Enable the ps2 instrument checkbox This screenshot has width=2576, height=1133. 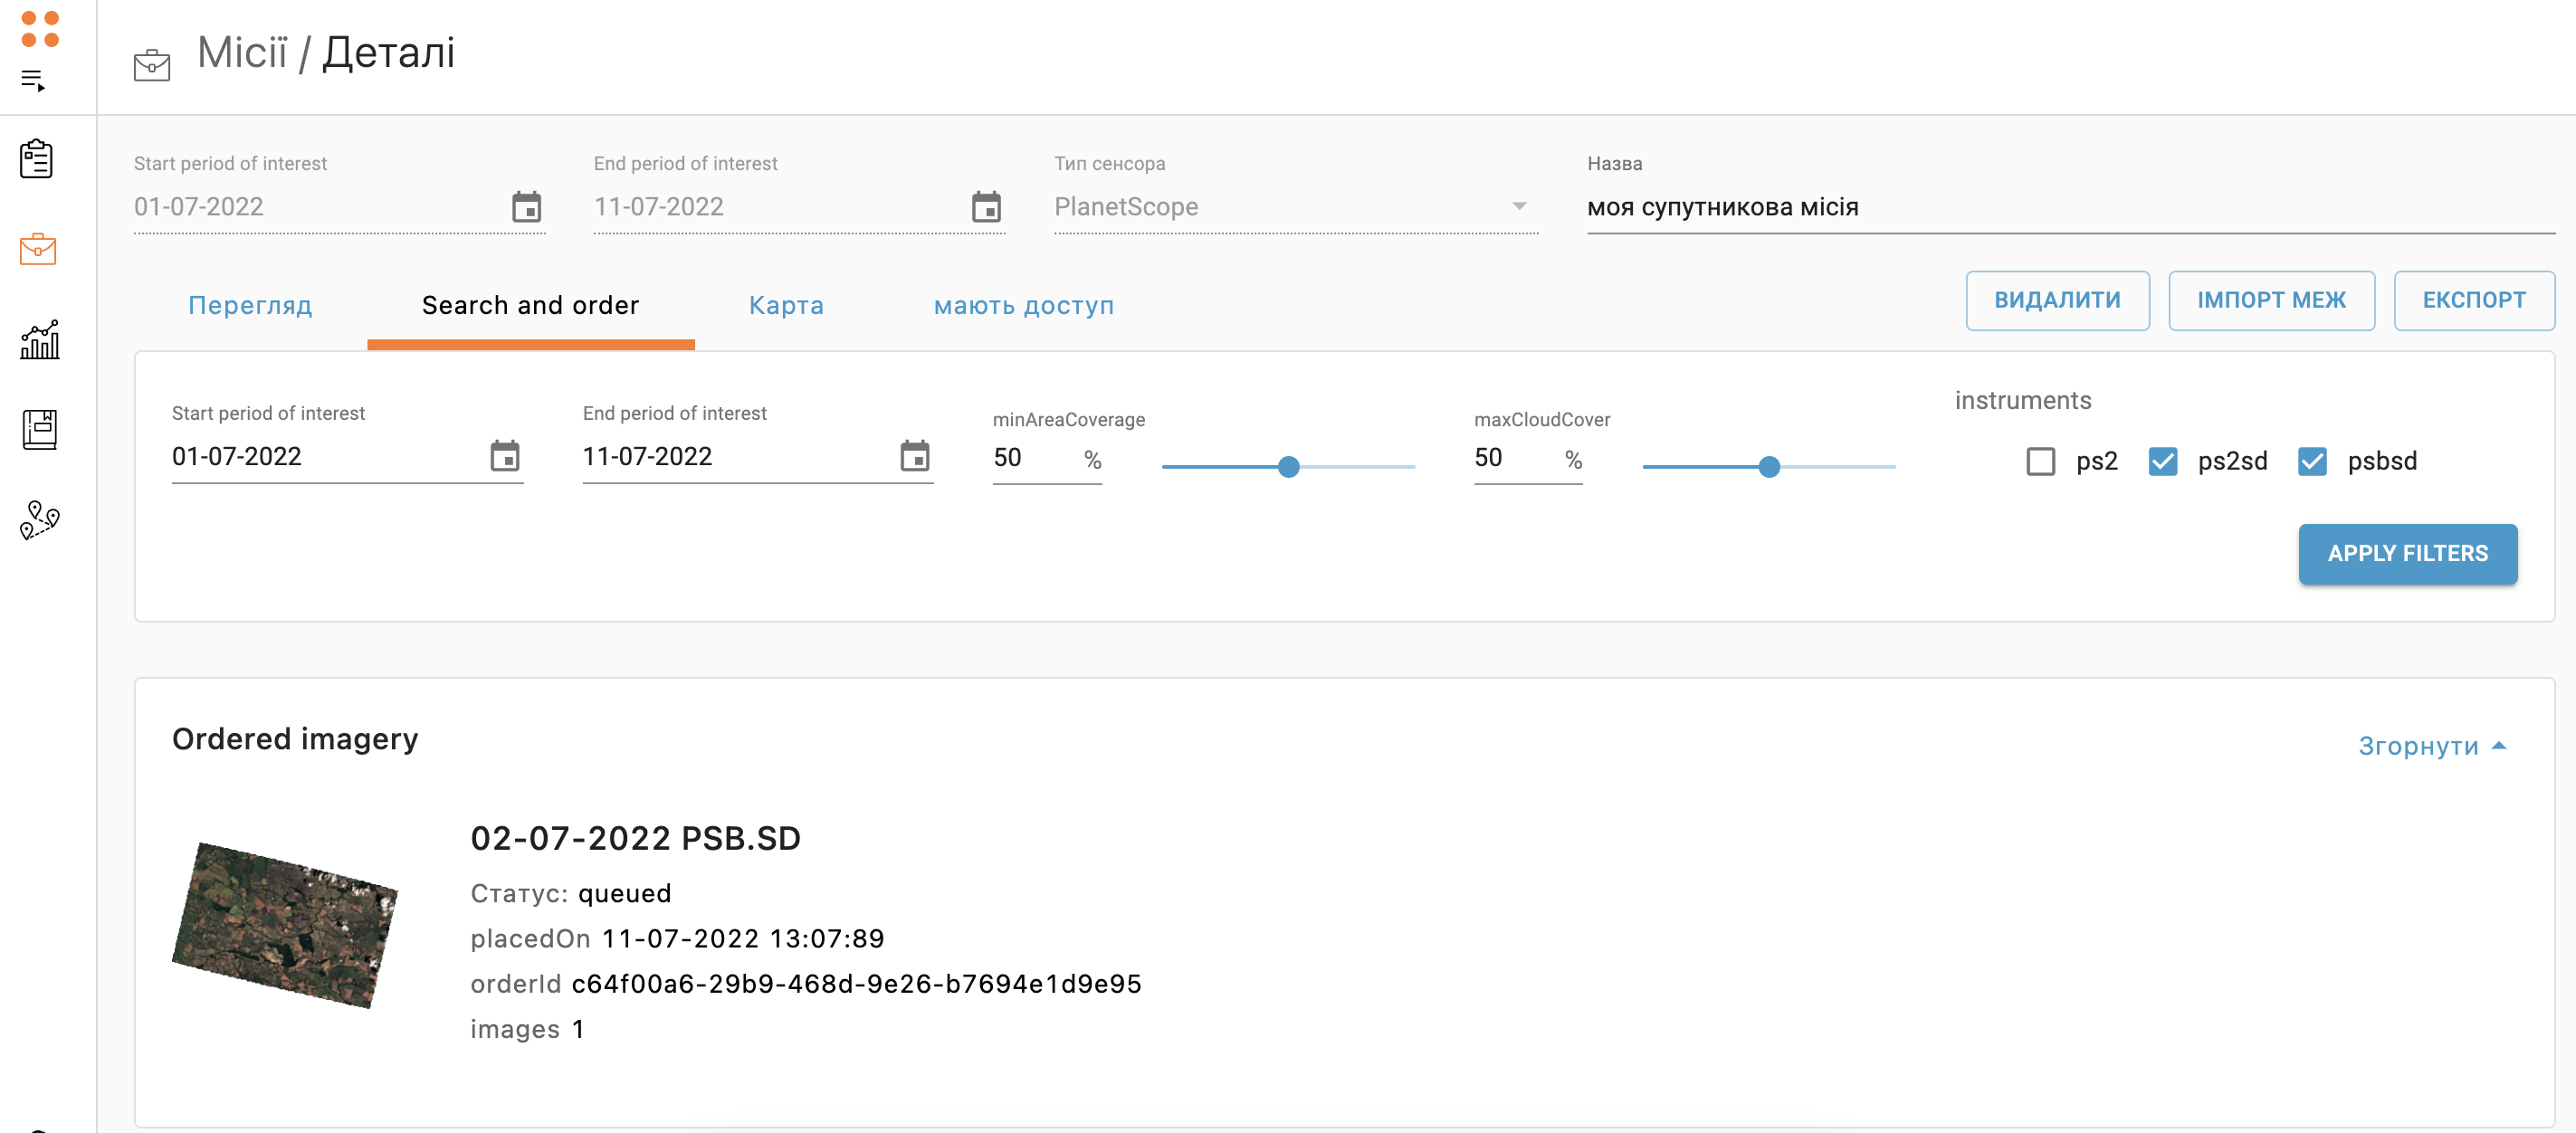click(2040, 461)
